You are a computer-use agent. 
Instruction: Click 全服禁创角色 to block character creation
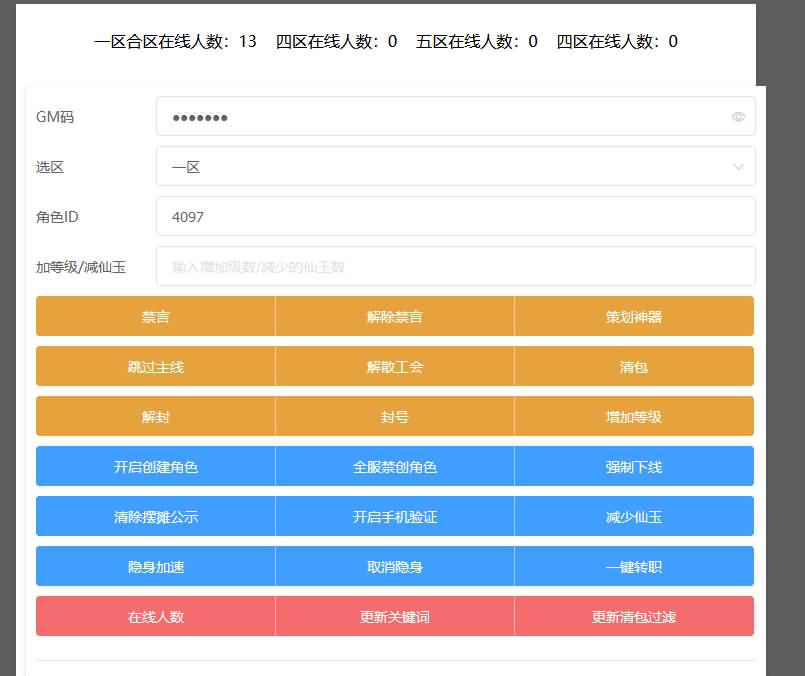394,466
